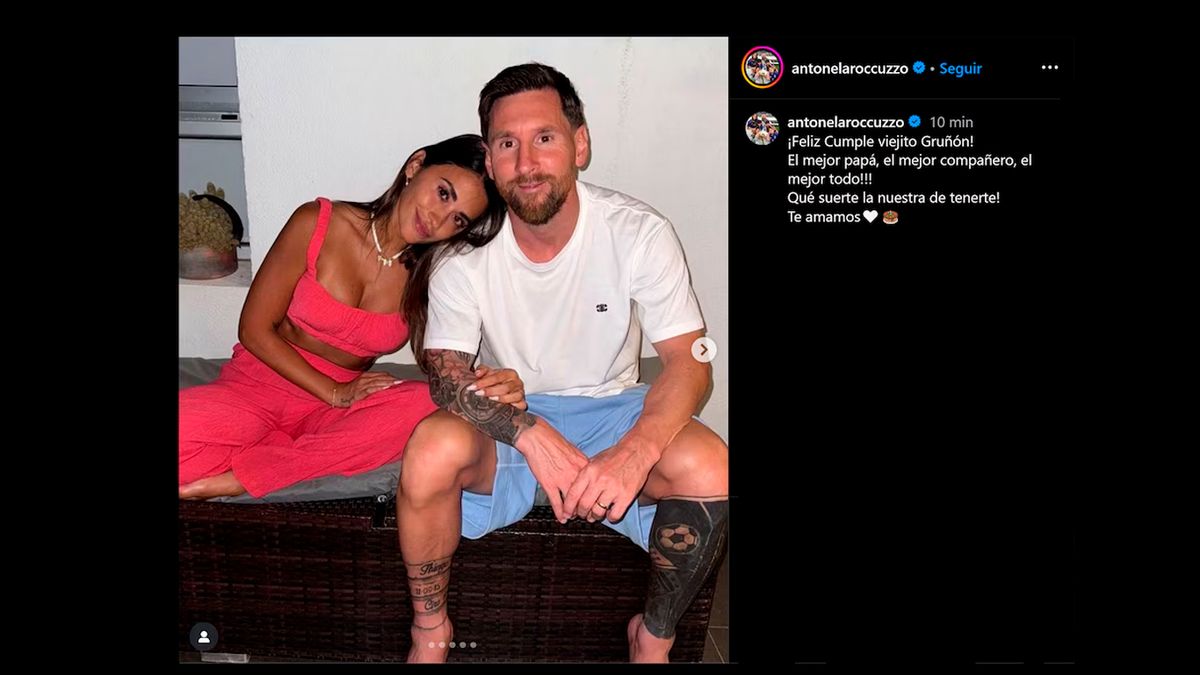
Task: Select the third carousel indicator dot
Action: 452,645
